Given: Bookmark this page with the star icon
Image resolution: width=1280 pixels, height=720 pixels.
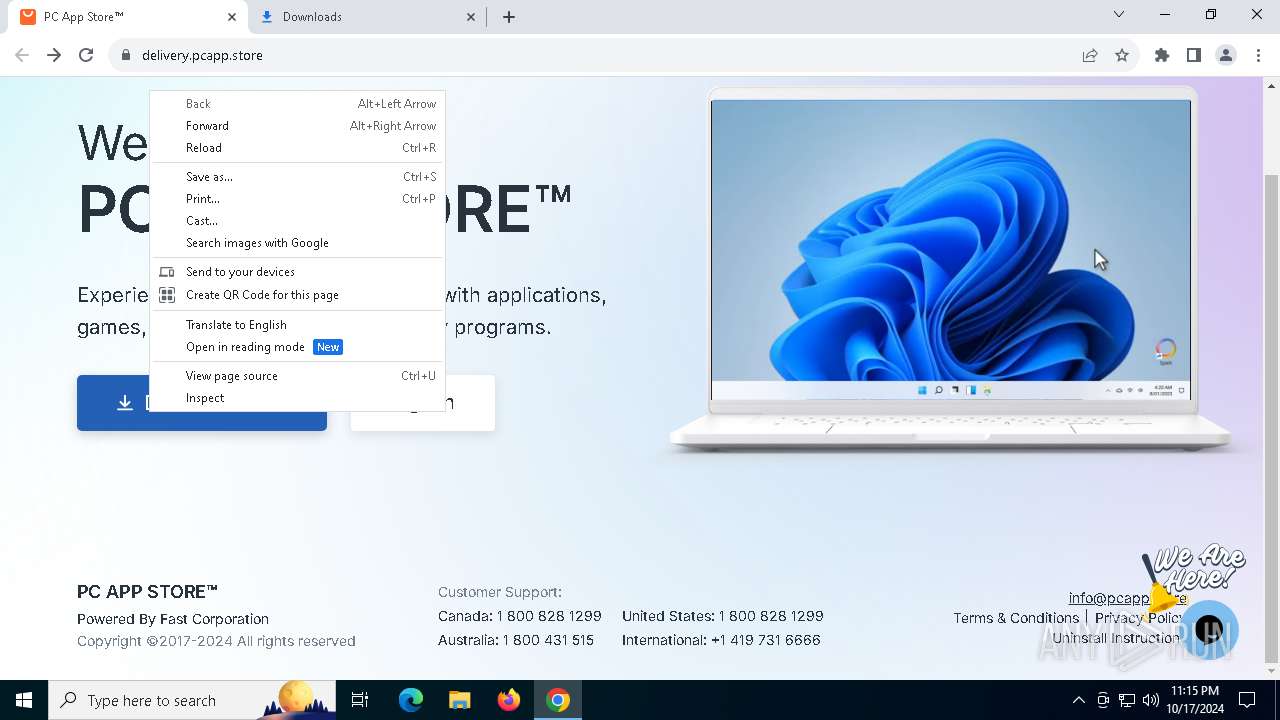Looking at the screenshot, I should tap(1122, 55).
